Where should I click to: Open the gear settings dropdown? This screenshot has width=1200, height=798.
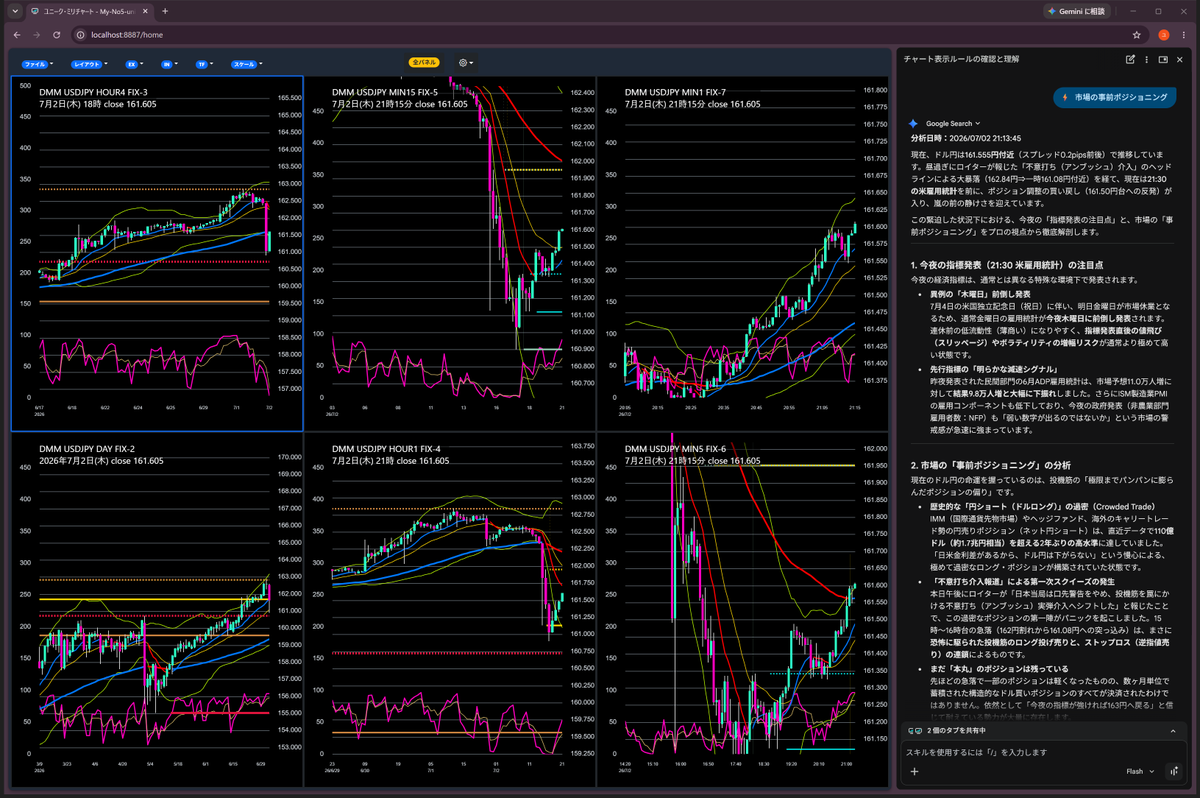[x=465, y=62]
